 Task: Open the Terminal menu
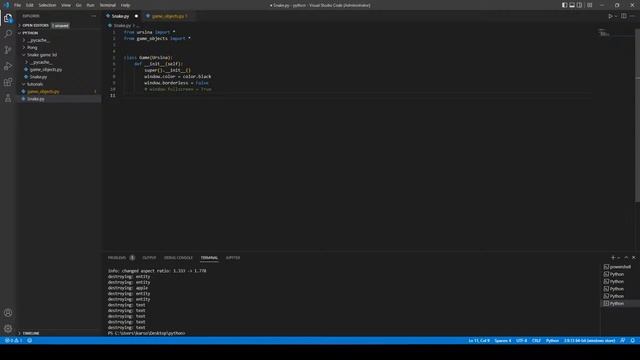pos(107,5)
